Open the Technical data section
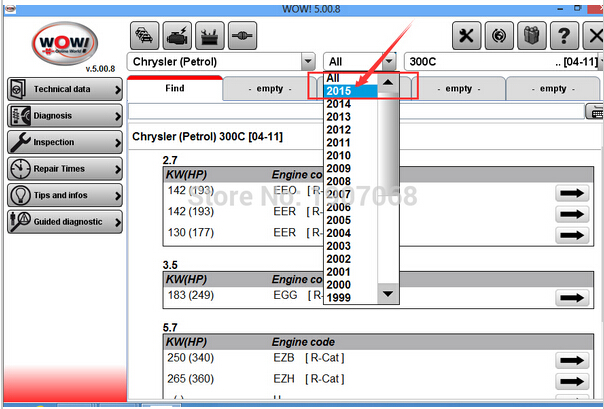Screen dimensions: 604x409 pos(64,89)
